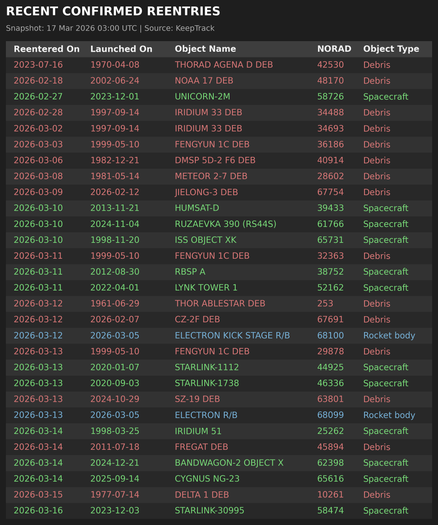Viewport: 438px width, 525px height.
Task: Select 'Rocket body' type for ELECTRON R/B
Action: tap(389, 415)
